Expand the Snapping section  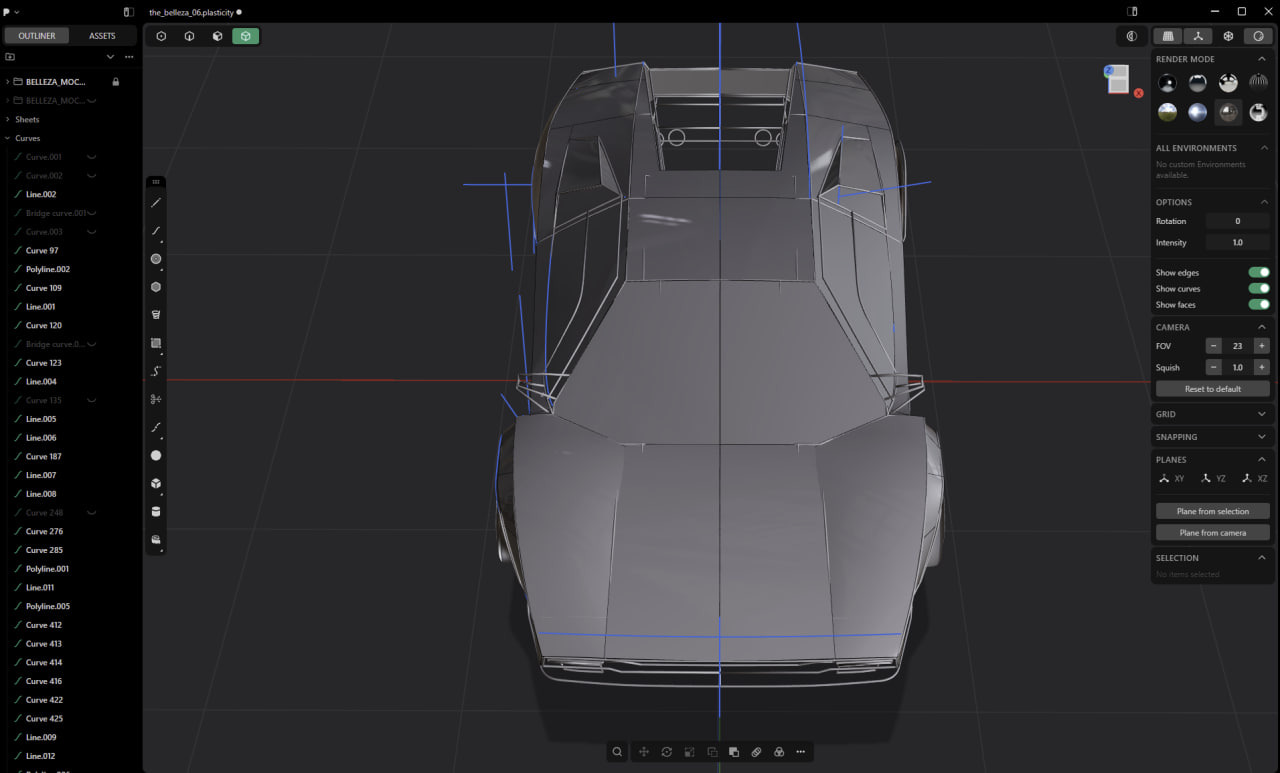coord(1212,437)
